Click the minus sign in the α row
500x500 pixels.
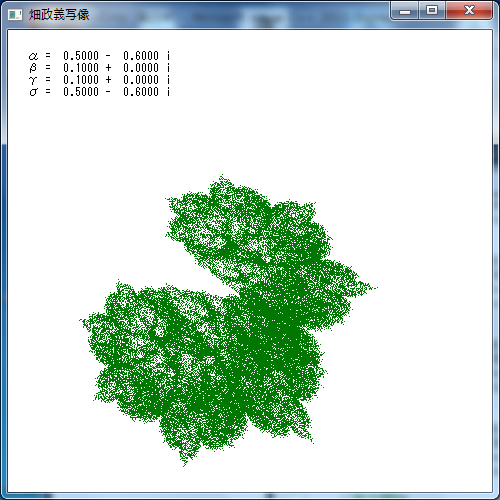pyautogui.click(x=108, y=56)
